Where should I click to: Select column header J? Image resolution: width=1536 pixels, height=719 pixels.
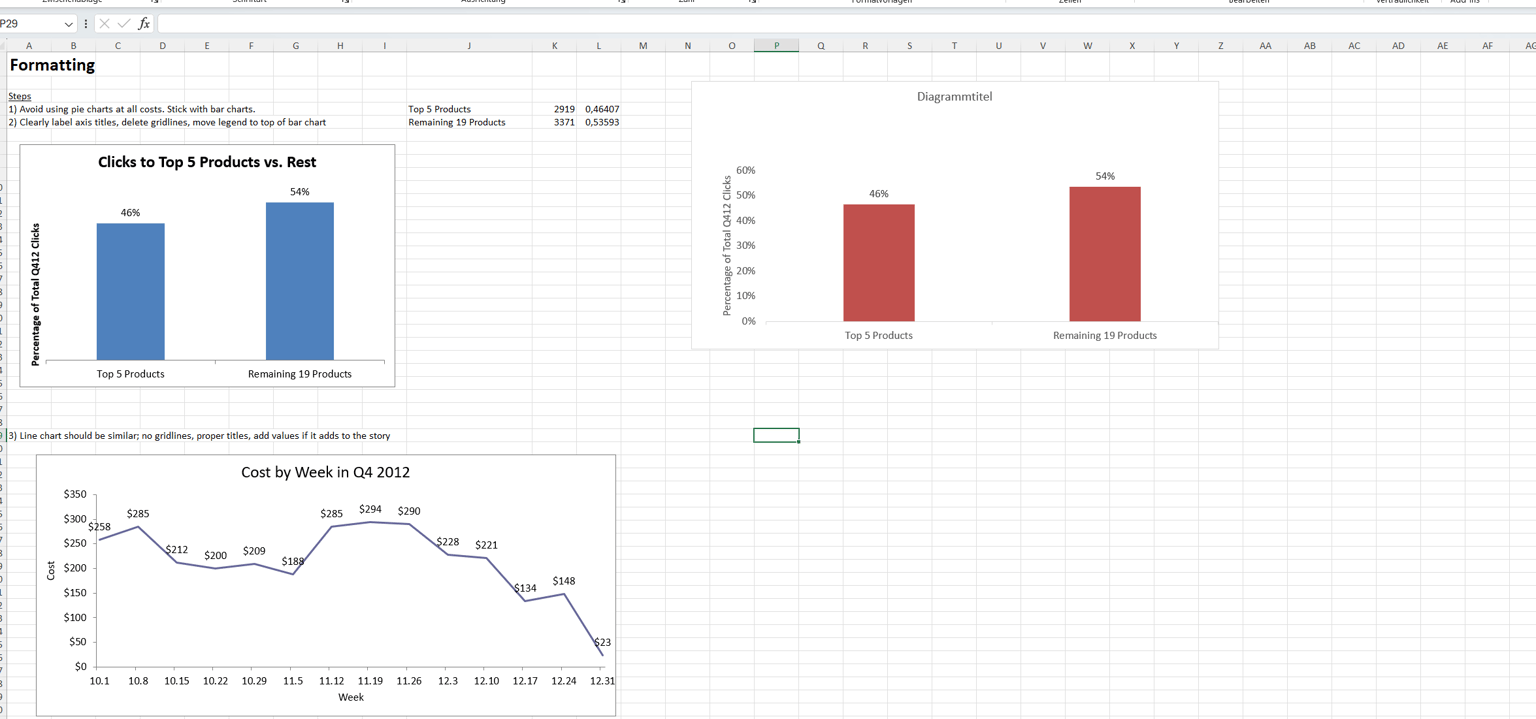click(469, 45)
